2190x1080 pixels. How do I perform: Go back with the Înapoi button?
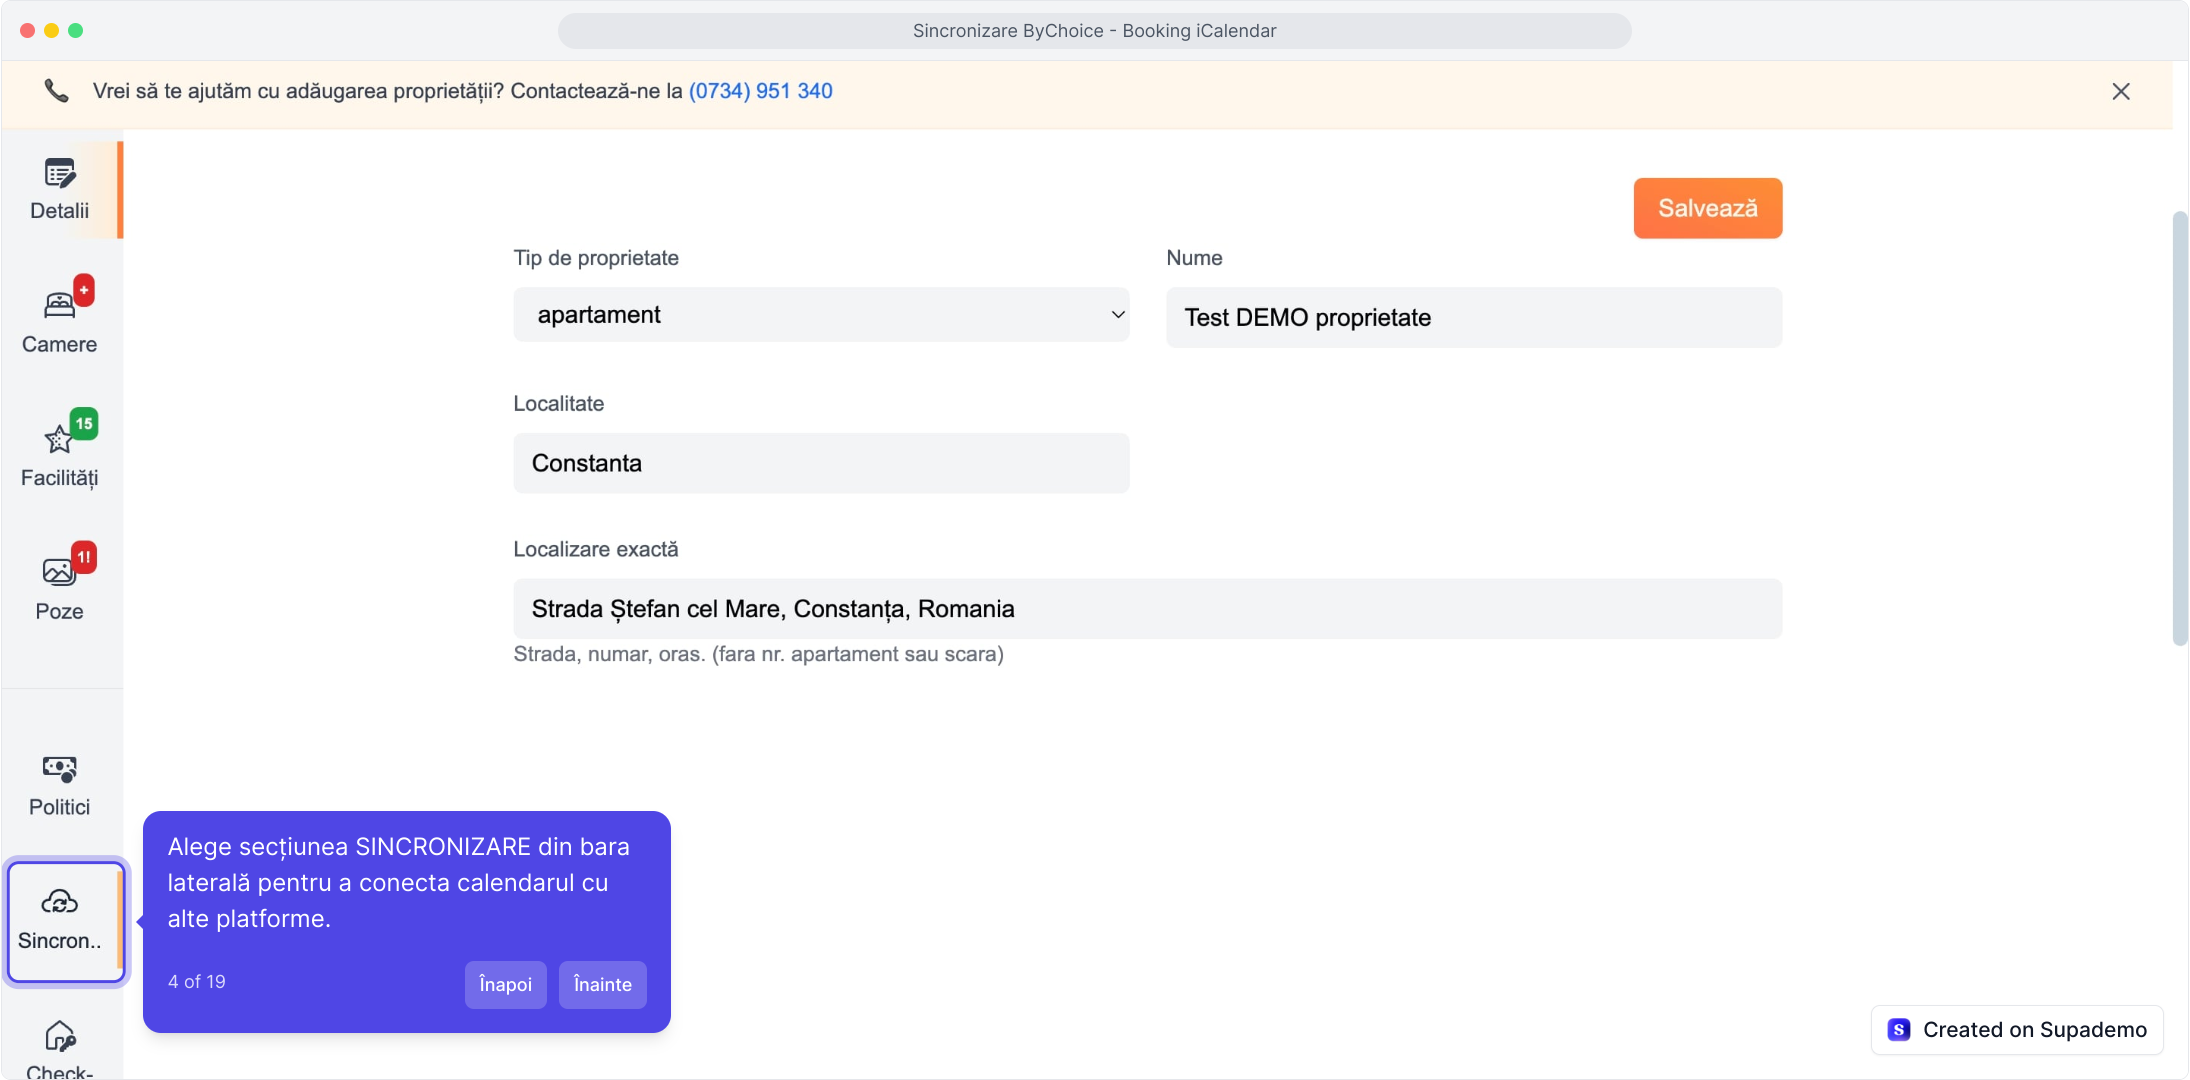coord(506,985)
